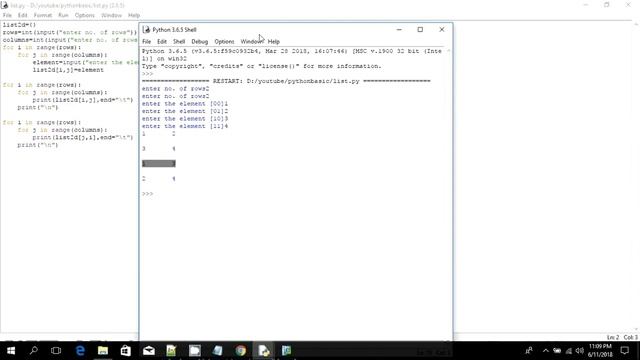Launch Microsoft Edge from taskbar
640x360 pixels.
(x=80, y=351)
